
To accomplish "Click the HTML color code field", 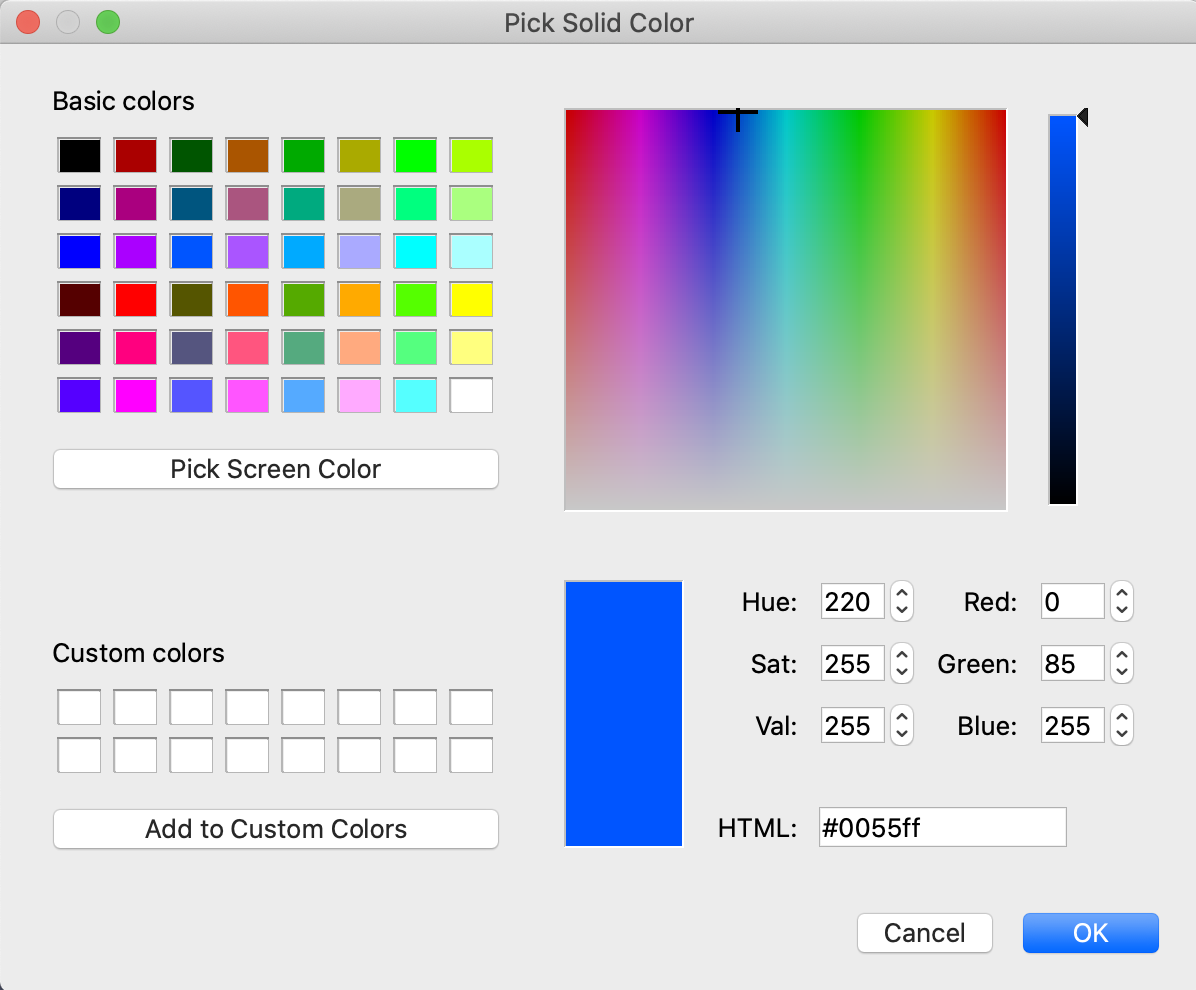I will tap(942, 828).
